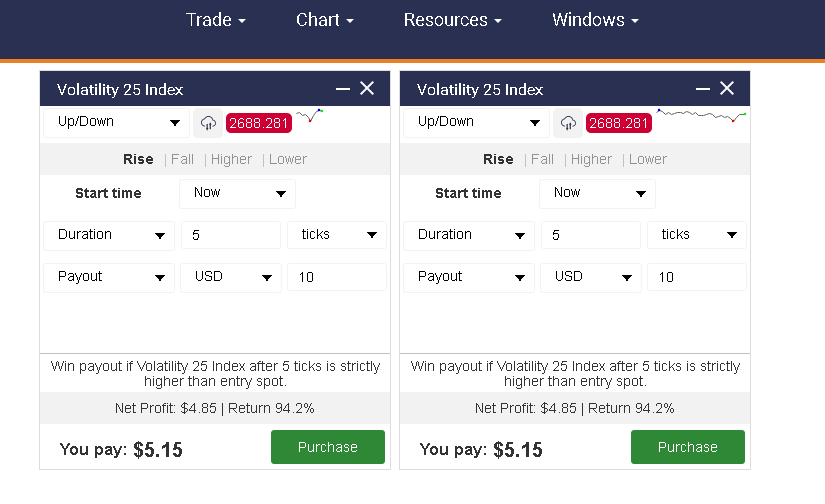The height and width of the screenshot is (504, 825).
Task: Choose Lower contract type in left panel
Action: tap(288, 159)
